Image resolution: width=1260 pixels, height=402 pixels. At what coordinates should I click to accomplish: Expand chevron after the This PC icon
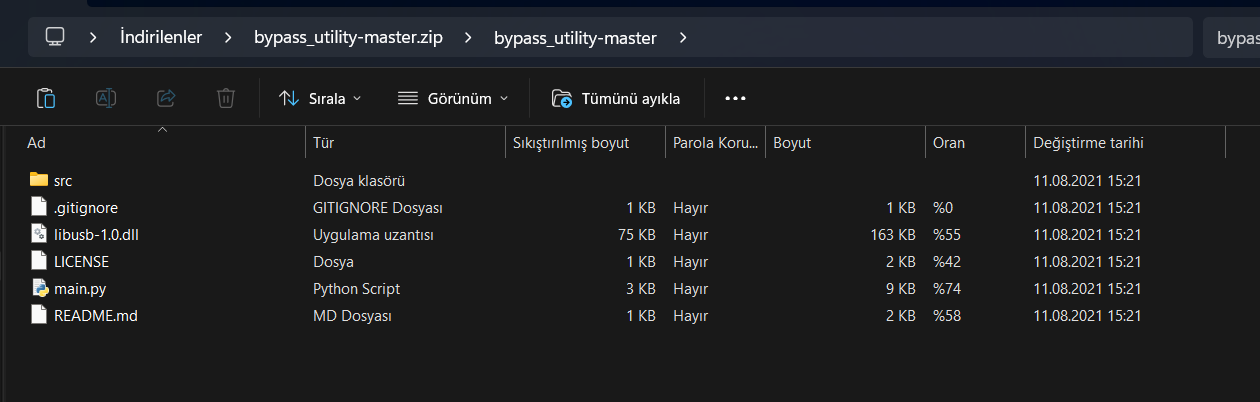tap(92, 38)
